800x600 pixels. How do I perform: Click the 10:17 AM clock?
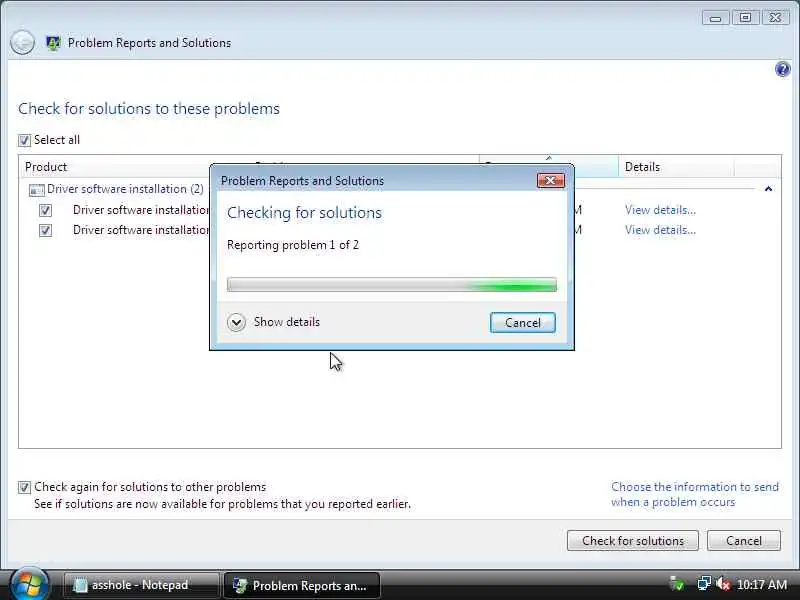coord(762,584)
